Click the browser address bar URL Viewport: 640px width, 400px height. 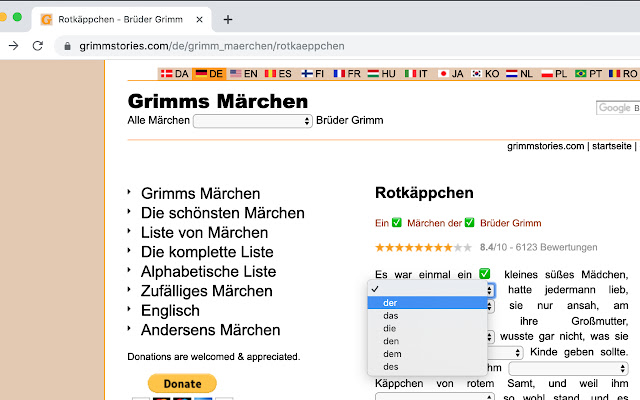[x=211, y=46]
